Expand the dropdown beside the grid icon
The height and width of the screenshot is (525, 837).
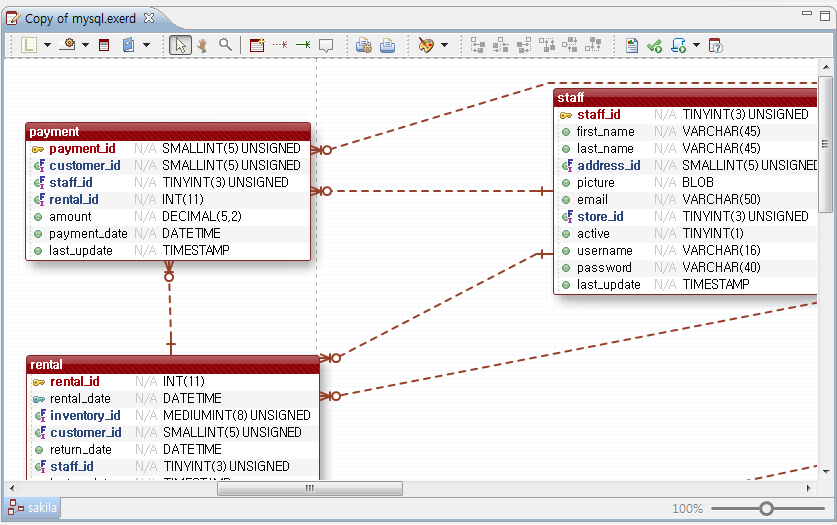pos(48,45)
